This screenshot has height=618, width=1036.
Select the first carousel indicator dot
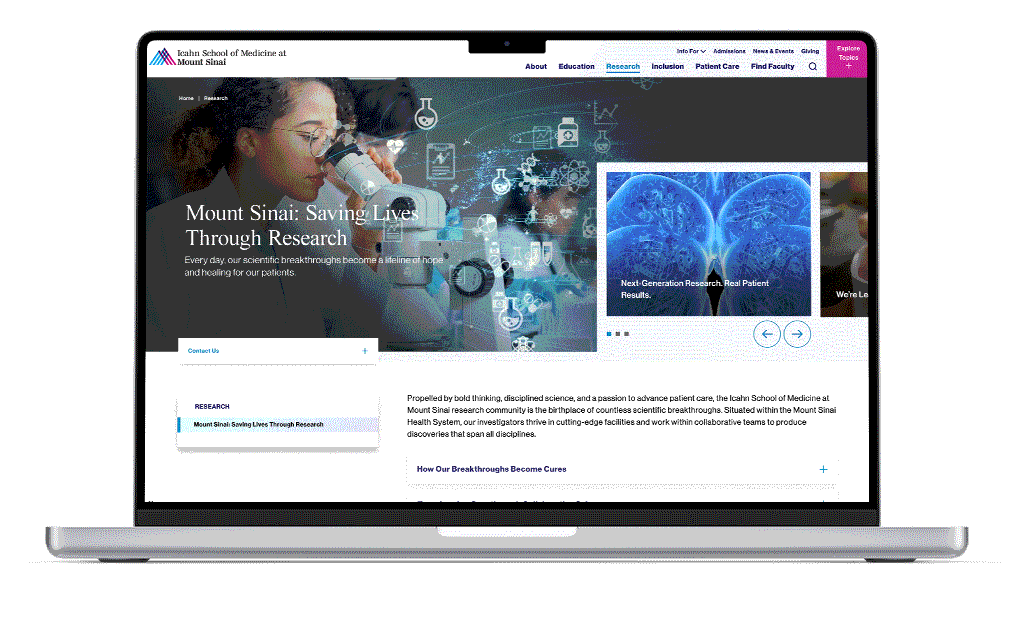coord(609,333)
